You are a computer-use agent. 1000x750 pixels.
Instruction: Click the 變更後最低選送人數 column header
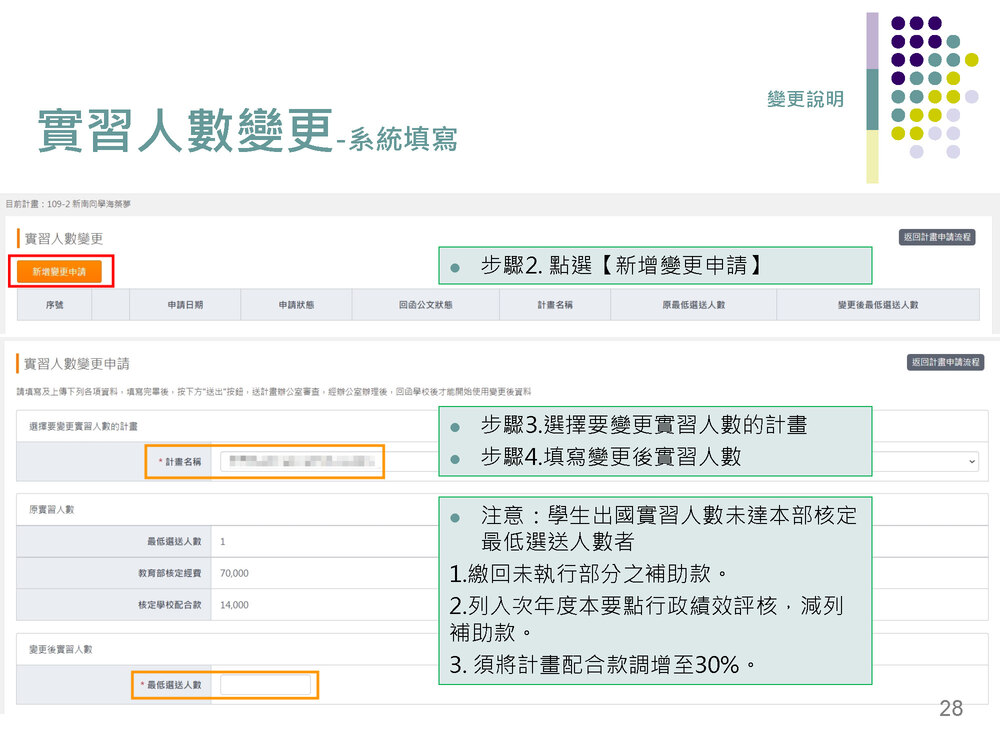coord(877,305)
